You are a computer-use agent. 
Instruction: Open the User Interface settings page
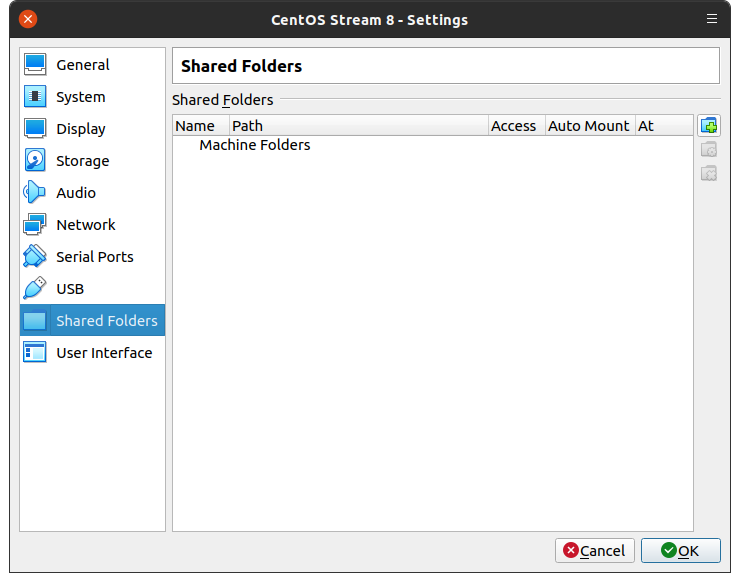coord(104,353)
